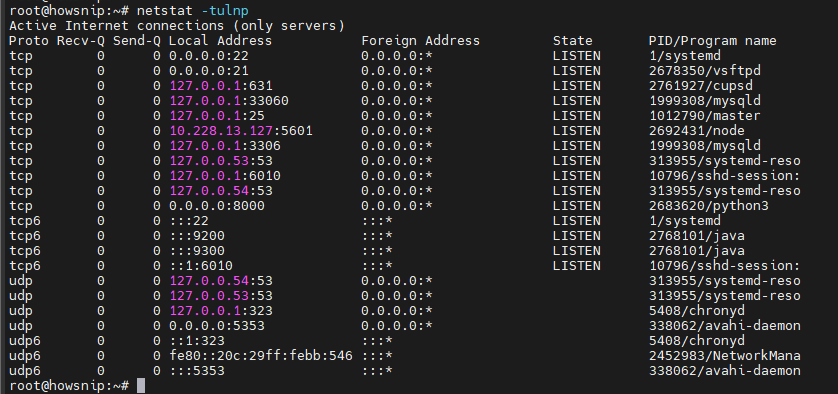
Task: Click 1999308/mysqld on the 33060 row
Action: [x=704, y=101]
